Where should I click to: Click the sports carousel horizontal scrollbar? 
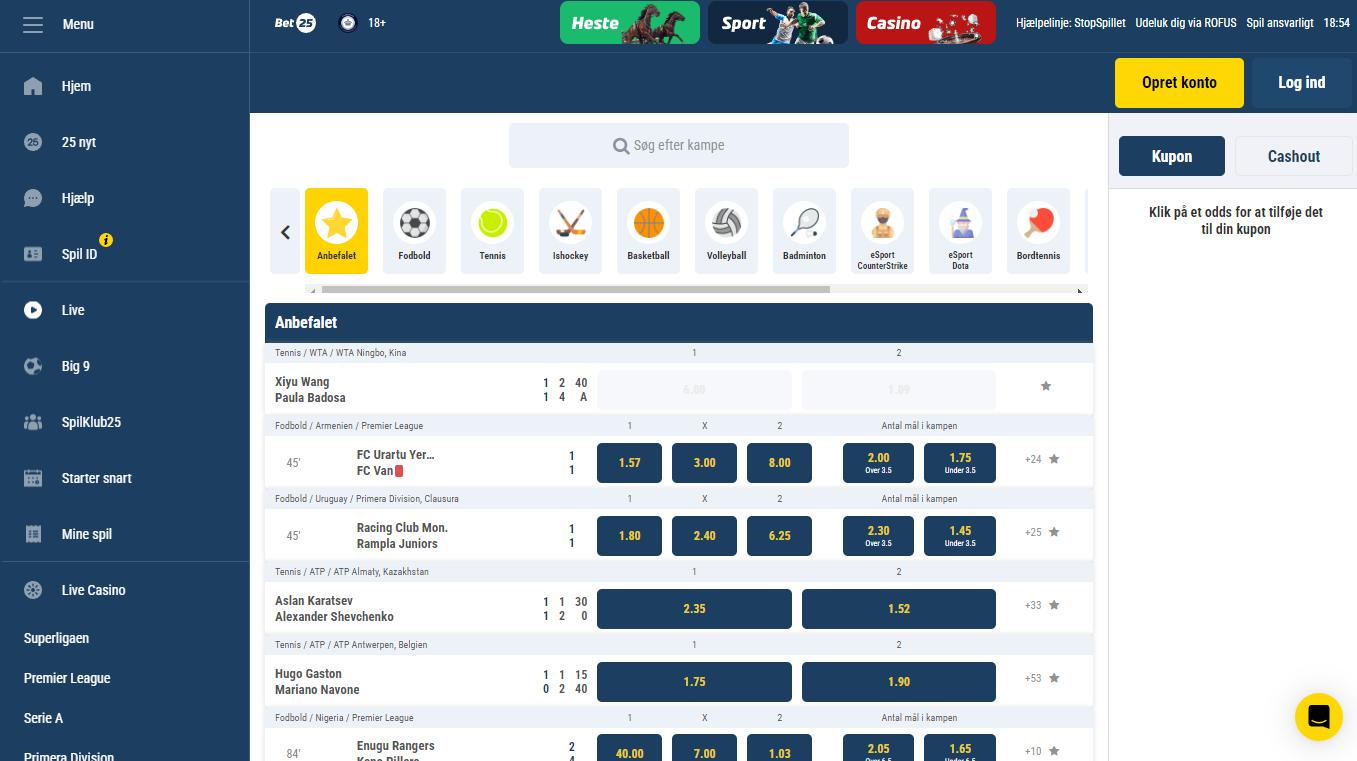(575, 290)
